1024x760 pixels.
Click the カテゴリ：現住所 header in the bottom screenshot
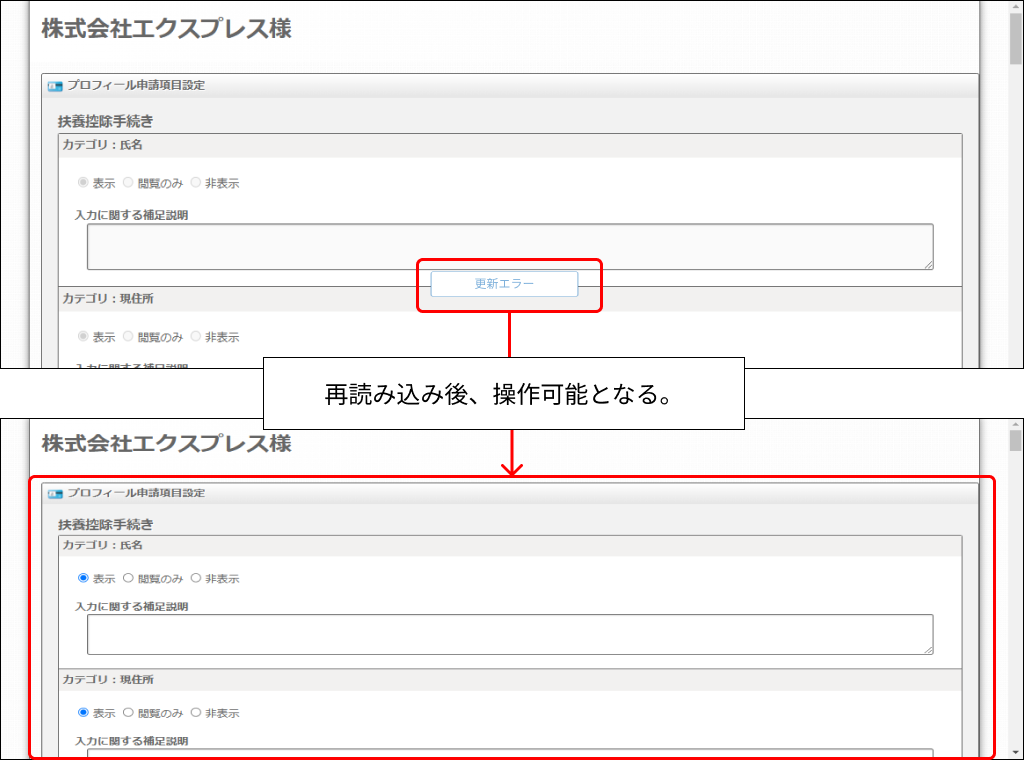(108, 680)
